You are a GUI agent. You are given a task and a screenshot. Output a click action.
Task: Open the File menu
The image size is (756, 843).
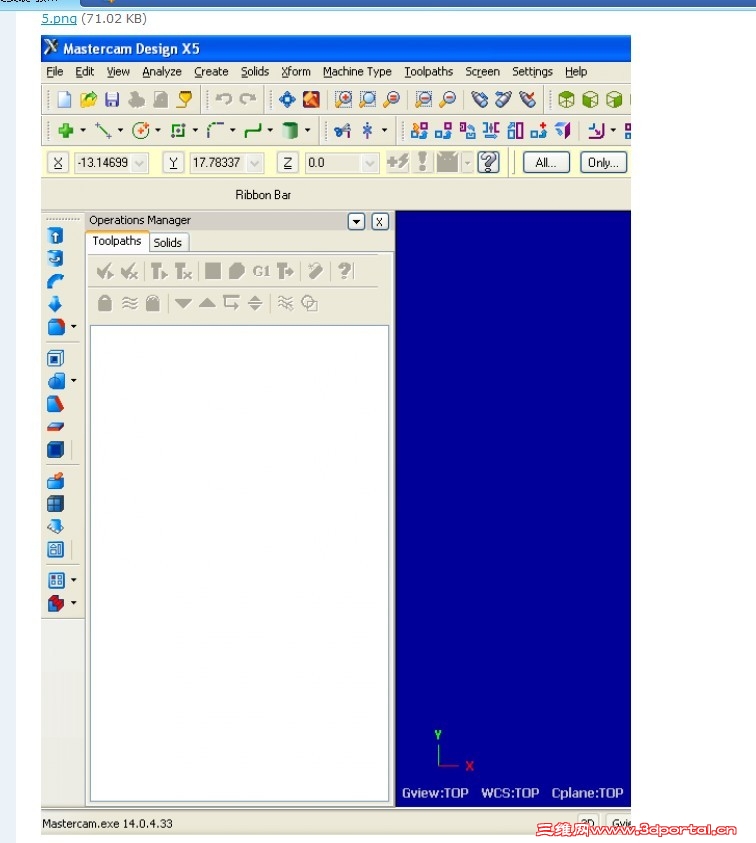55,72
